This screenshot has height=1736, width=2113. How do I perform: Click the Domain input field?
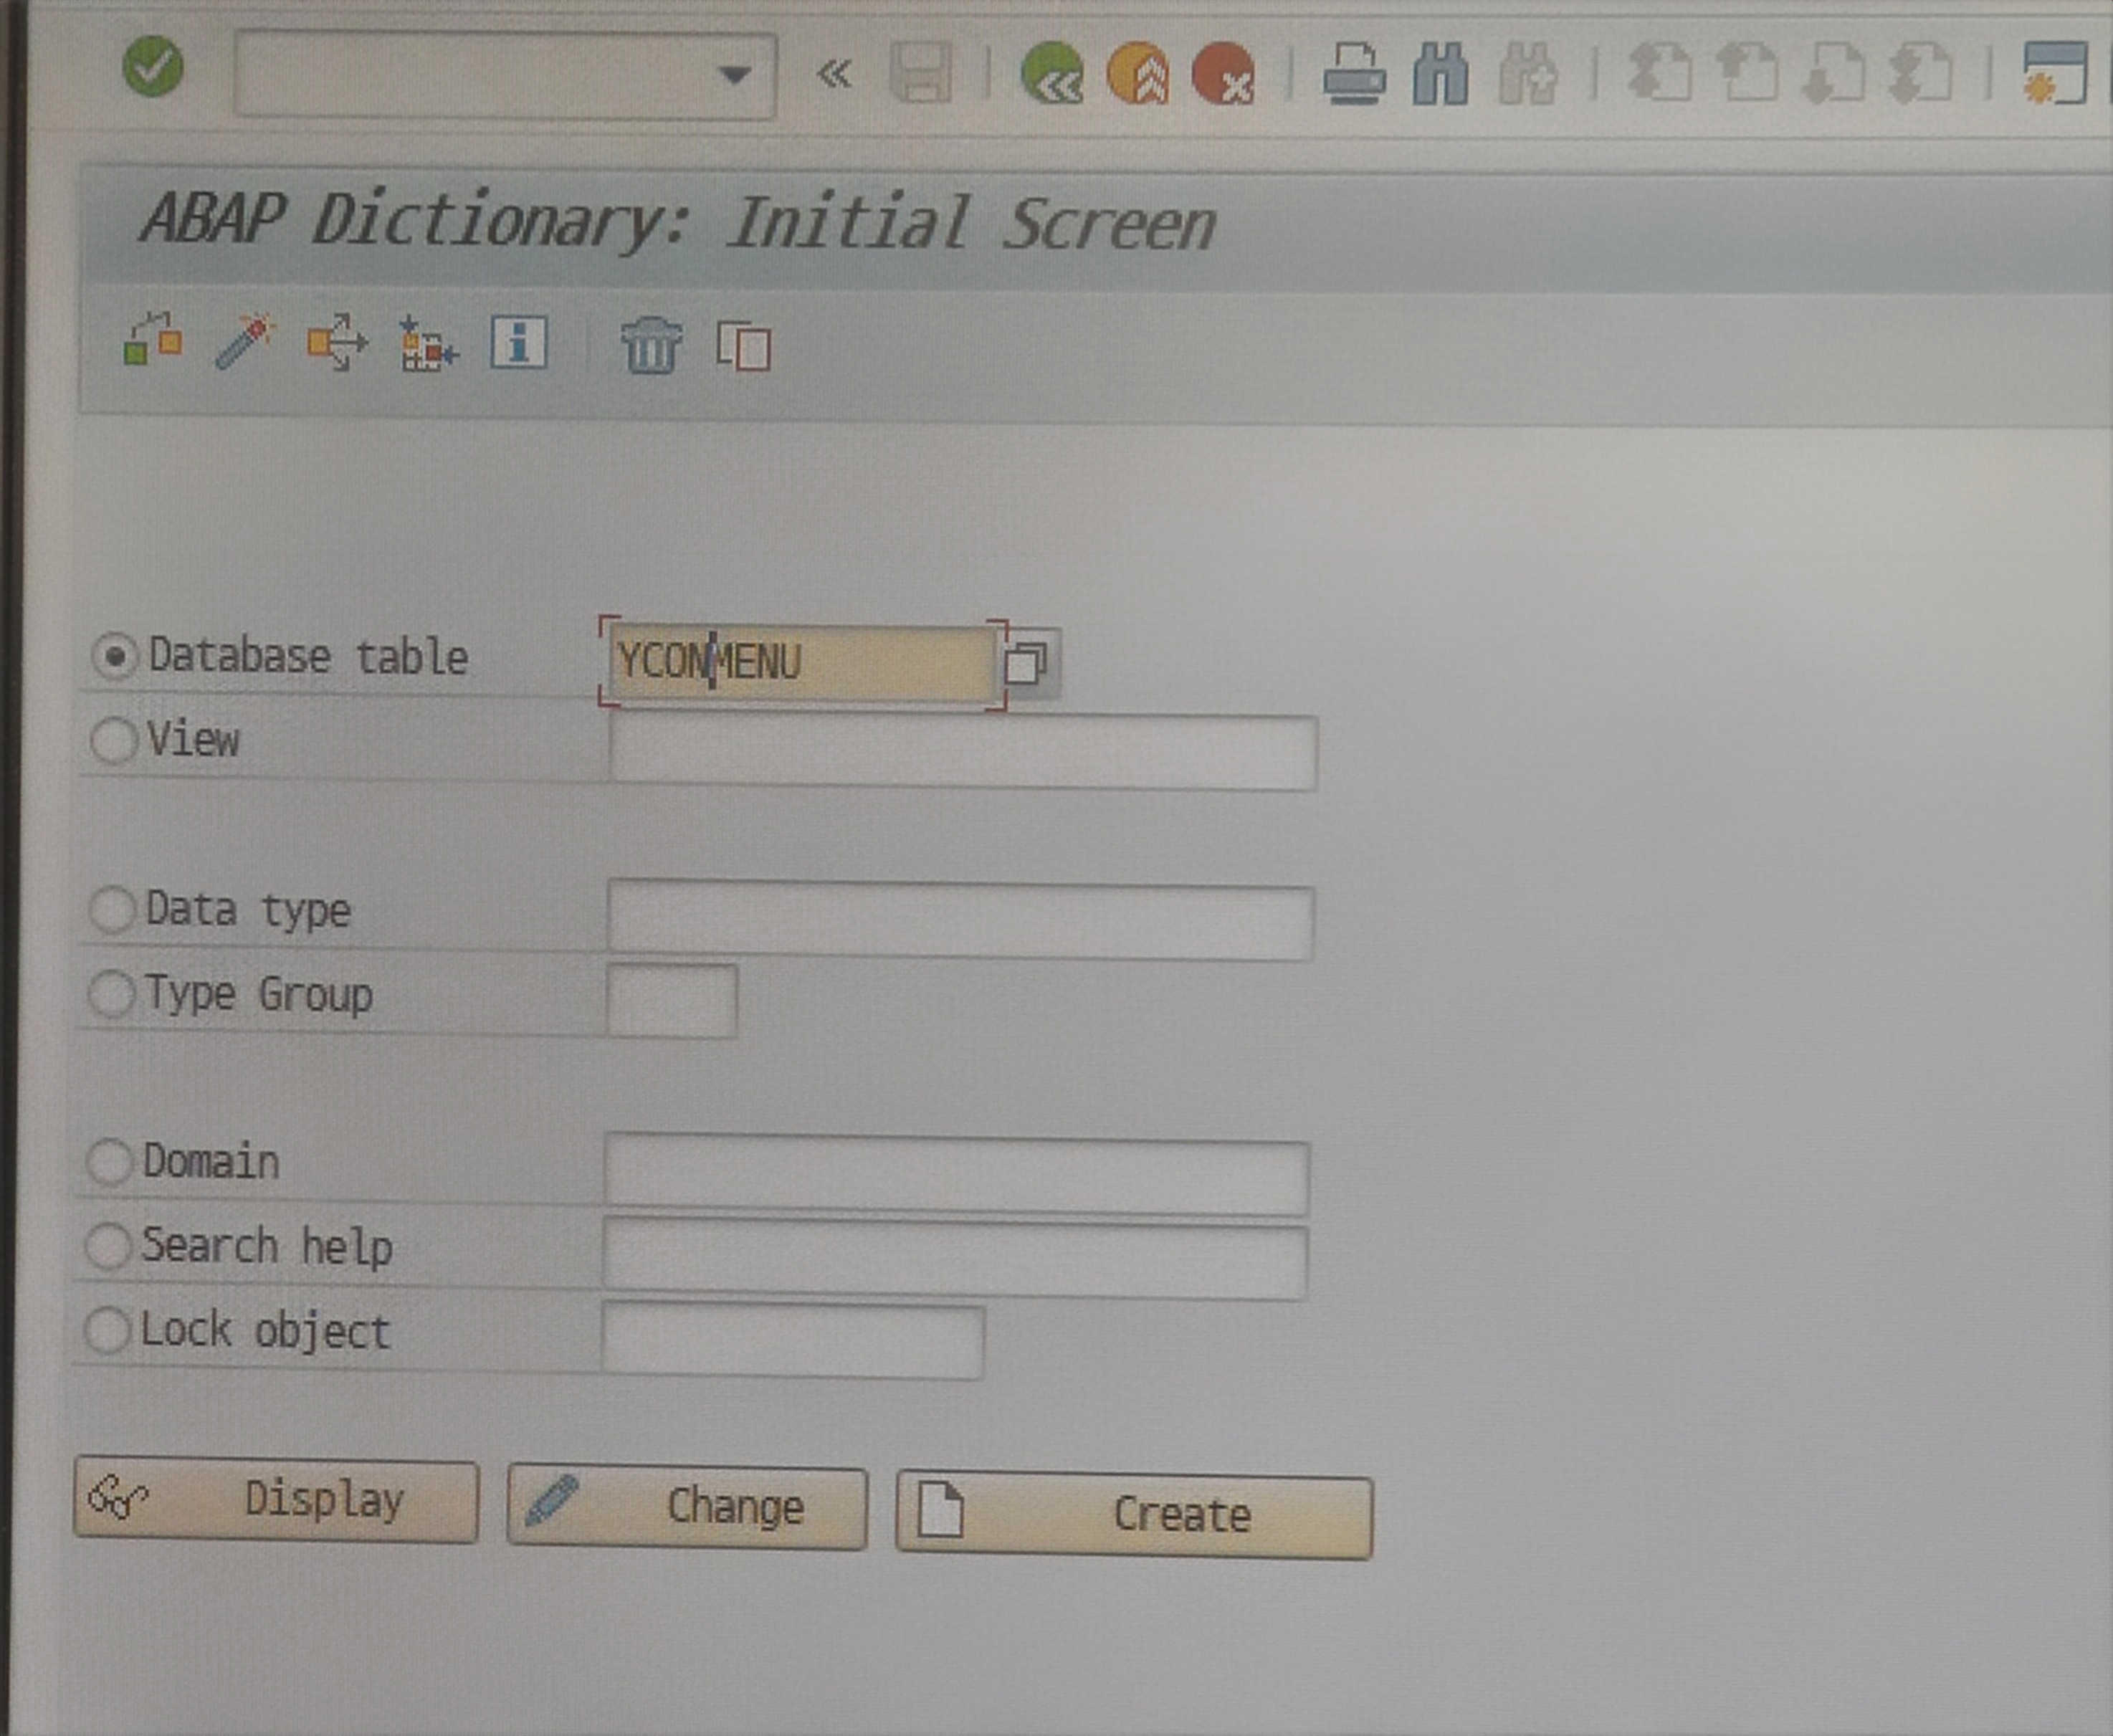pyautogui.click(x=957, y=1174)
